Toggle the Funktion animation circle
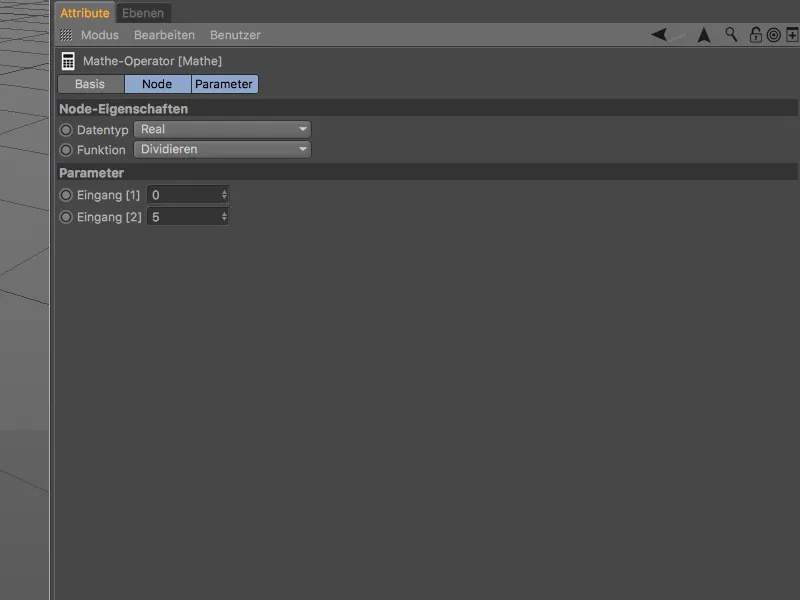The image size is (800, 600). pos(66,150)
